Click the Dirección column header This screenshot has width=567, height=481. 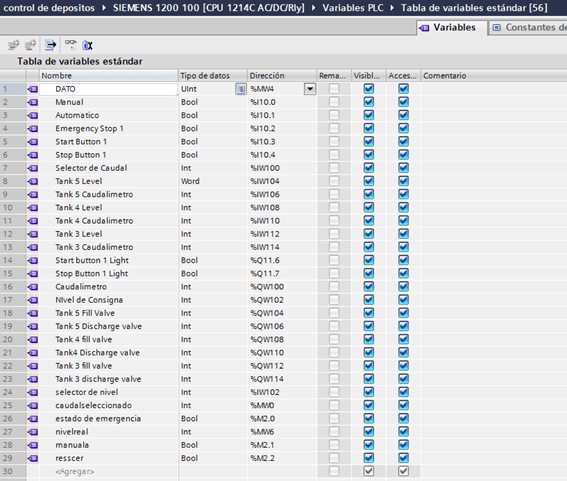tap(282, 76)
